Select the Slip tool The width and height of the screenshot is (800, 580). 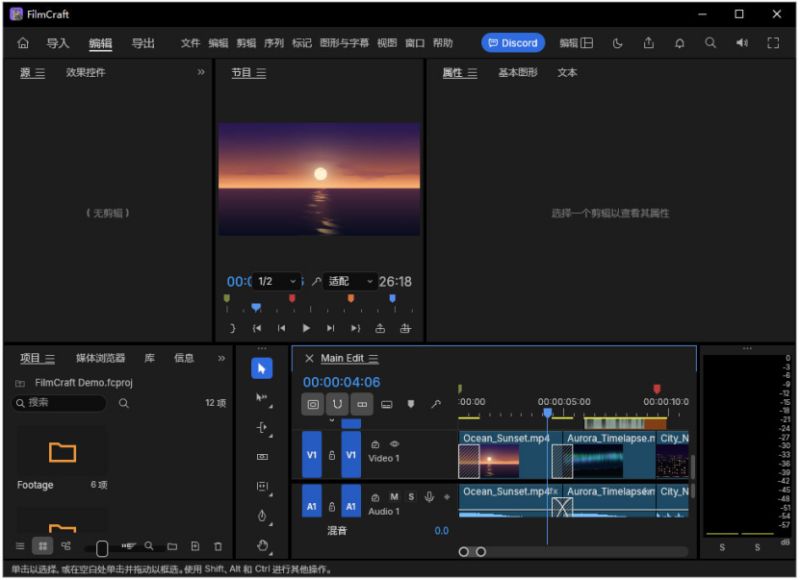click(x=262, y=487)
